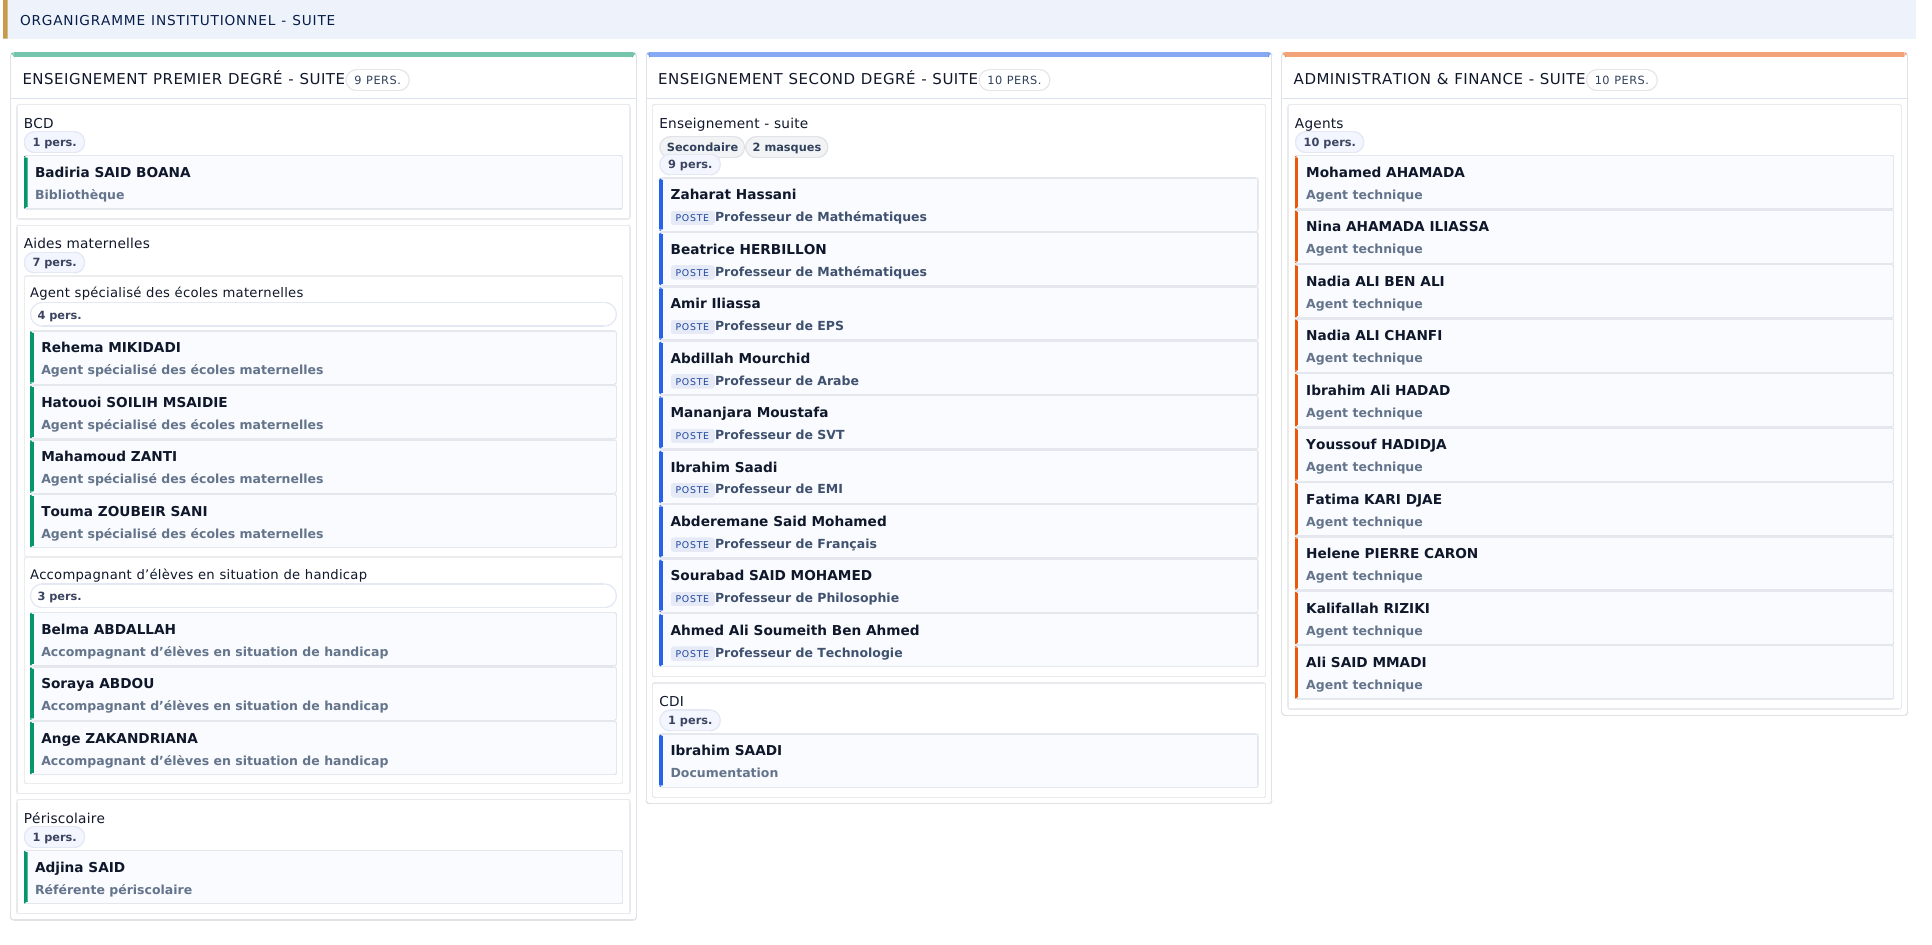The width and height of the screenshot is (1932, 945).
Task: Click the POSTE badge on Beatrice HERBILLON
Action: [x=692, y=273]
